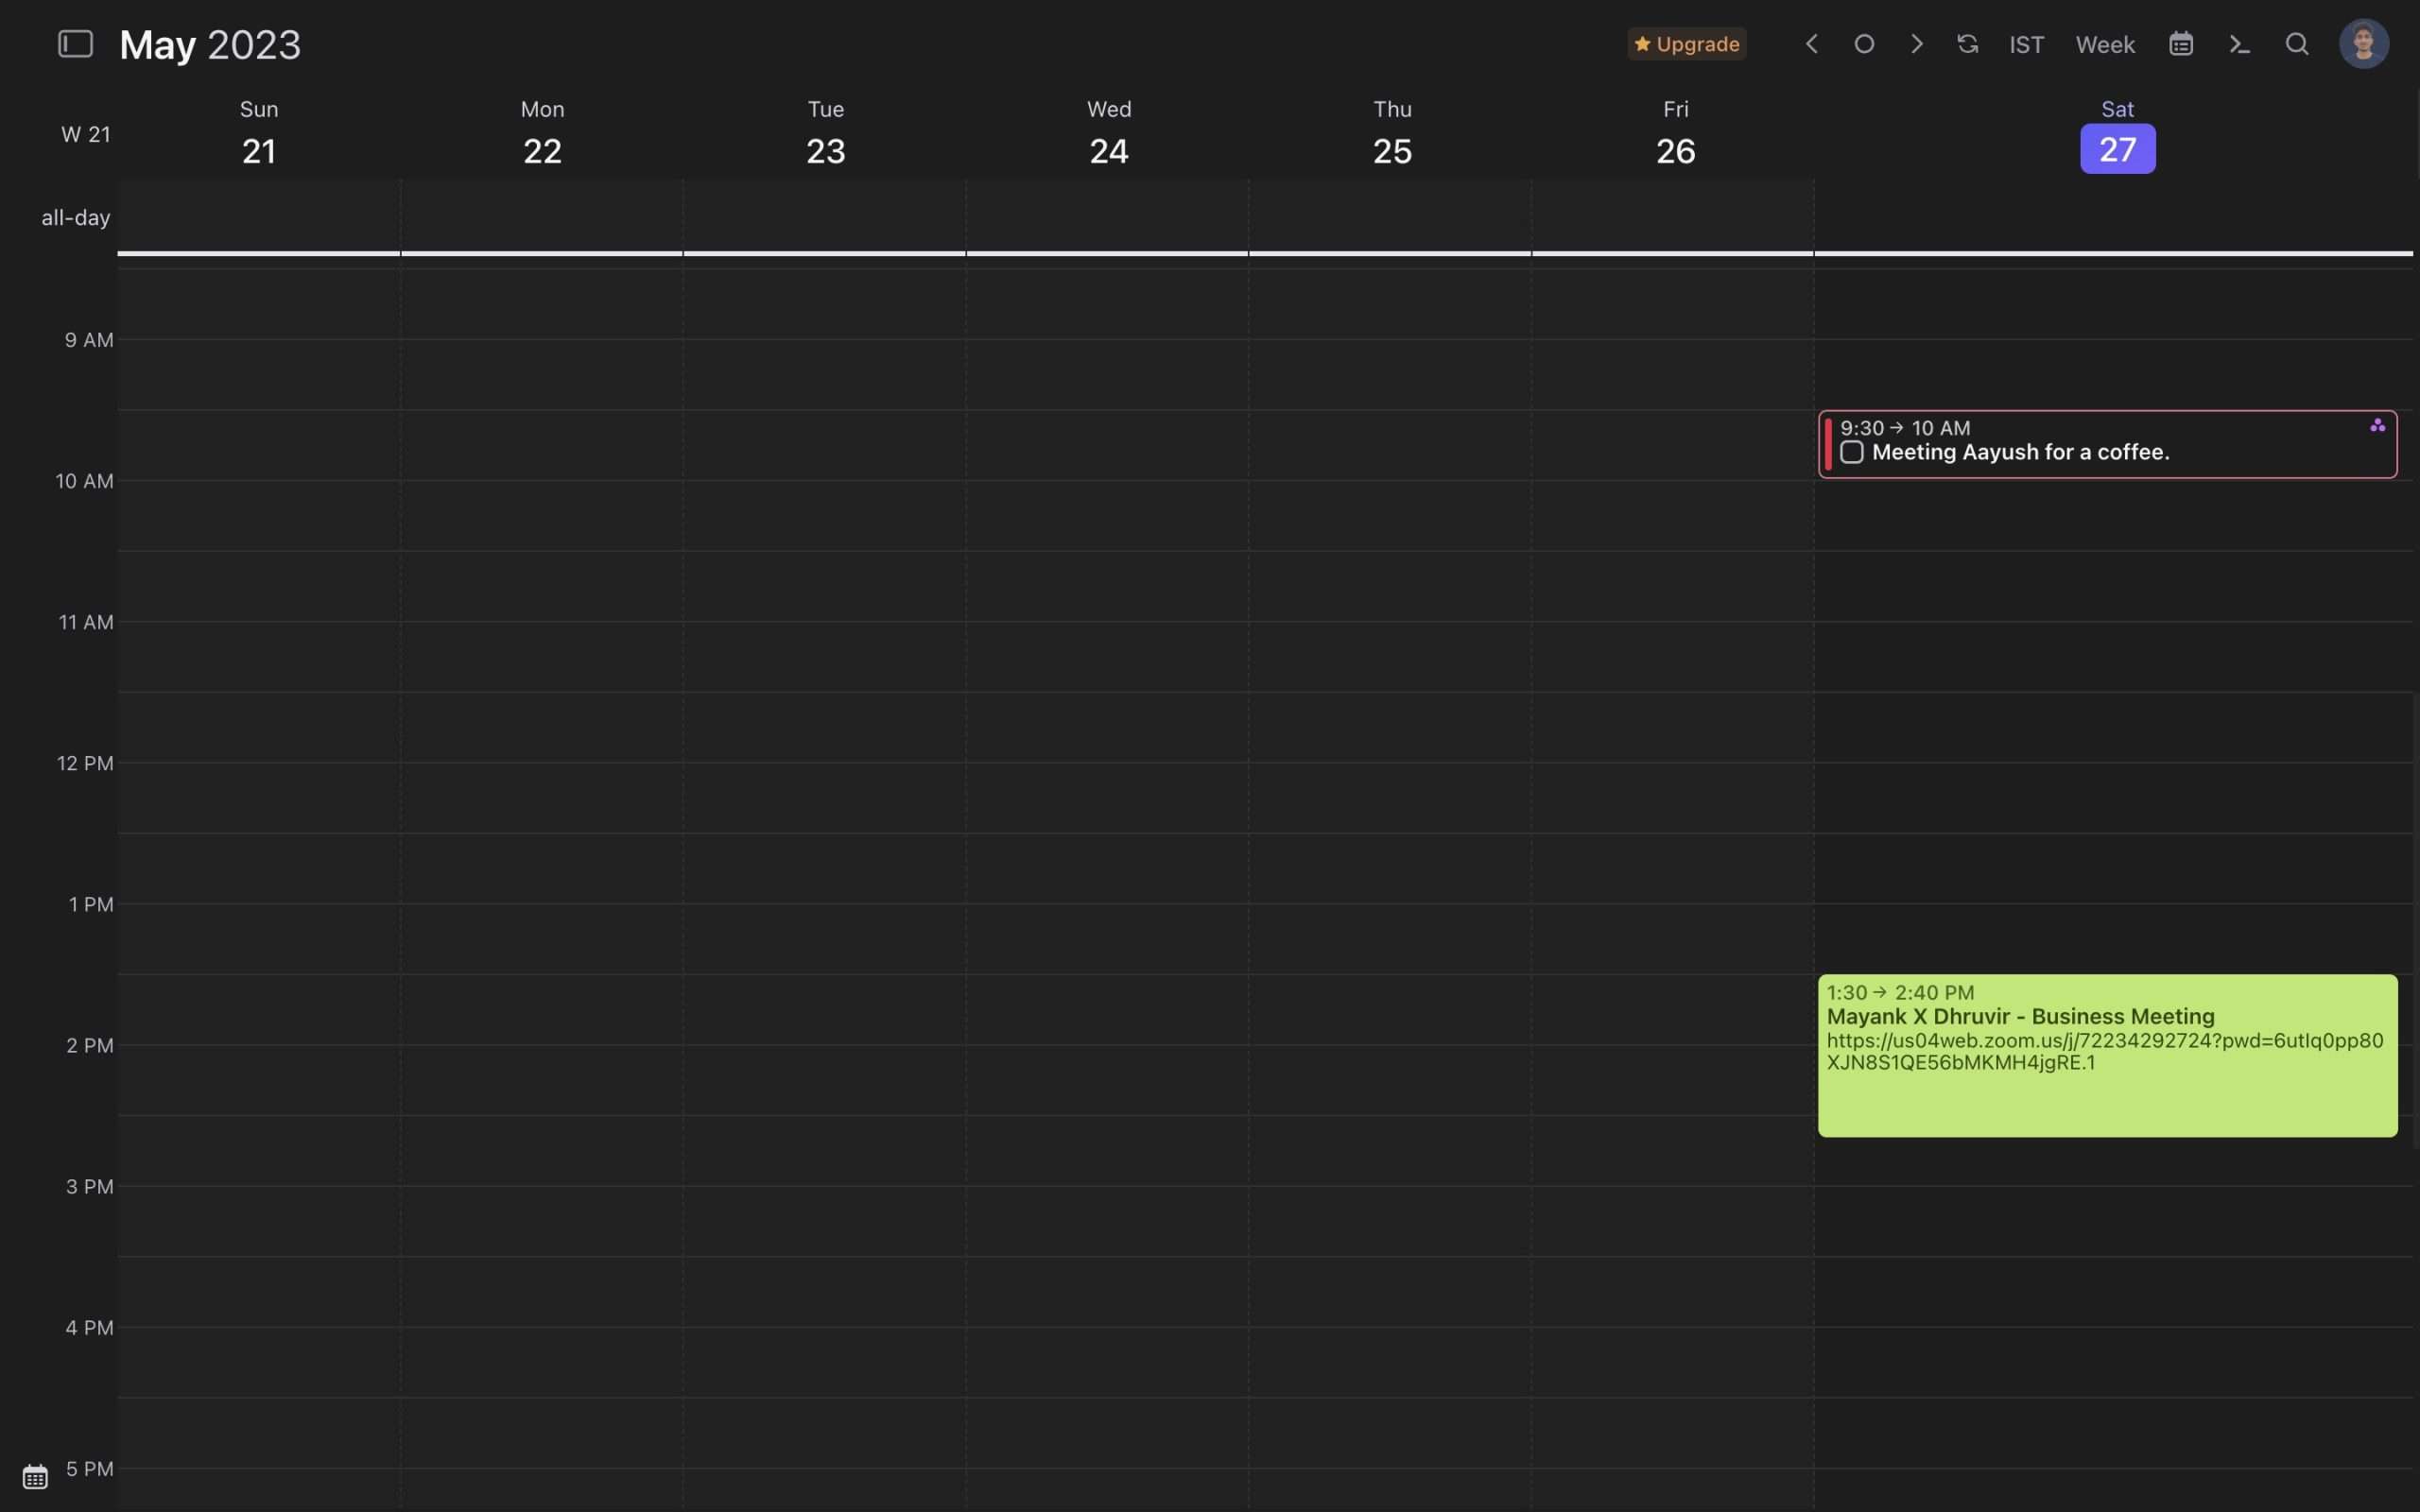Click the search magnifier icon
The height and width of the screenshot is (1512, 2420).
(2297, 44)
